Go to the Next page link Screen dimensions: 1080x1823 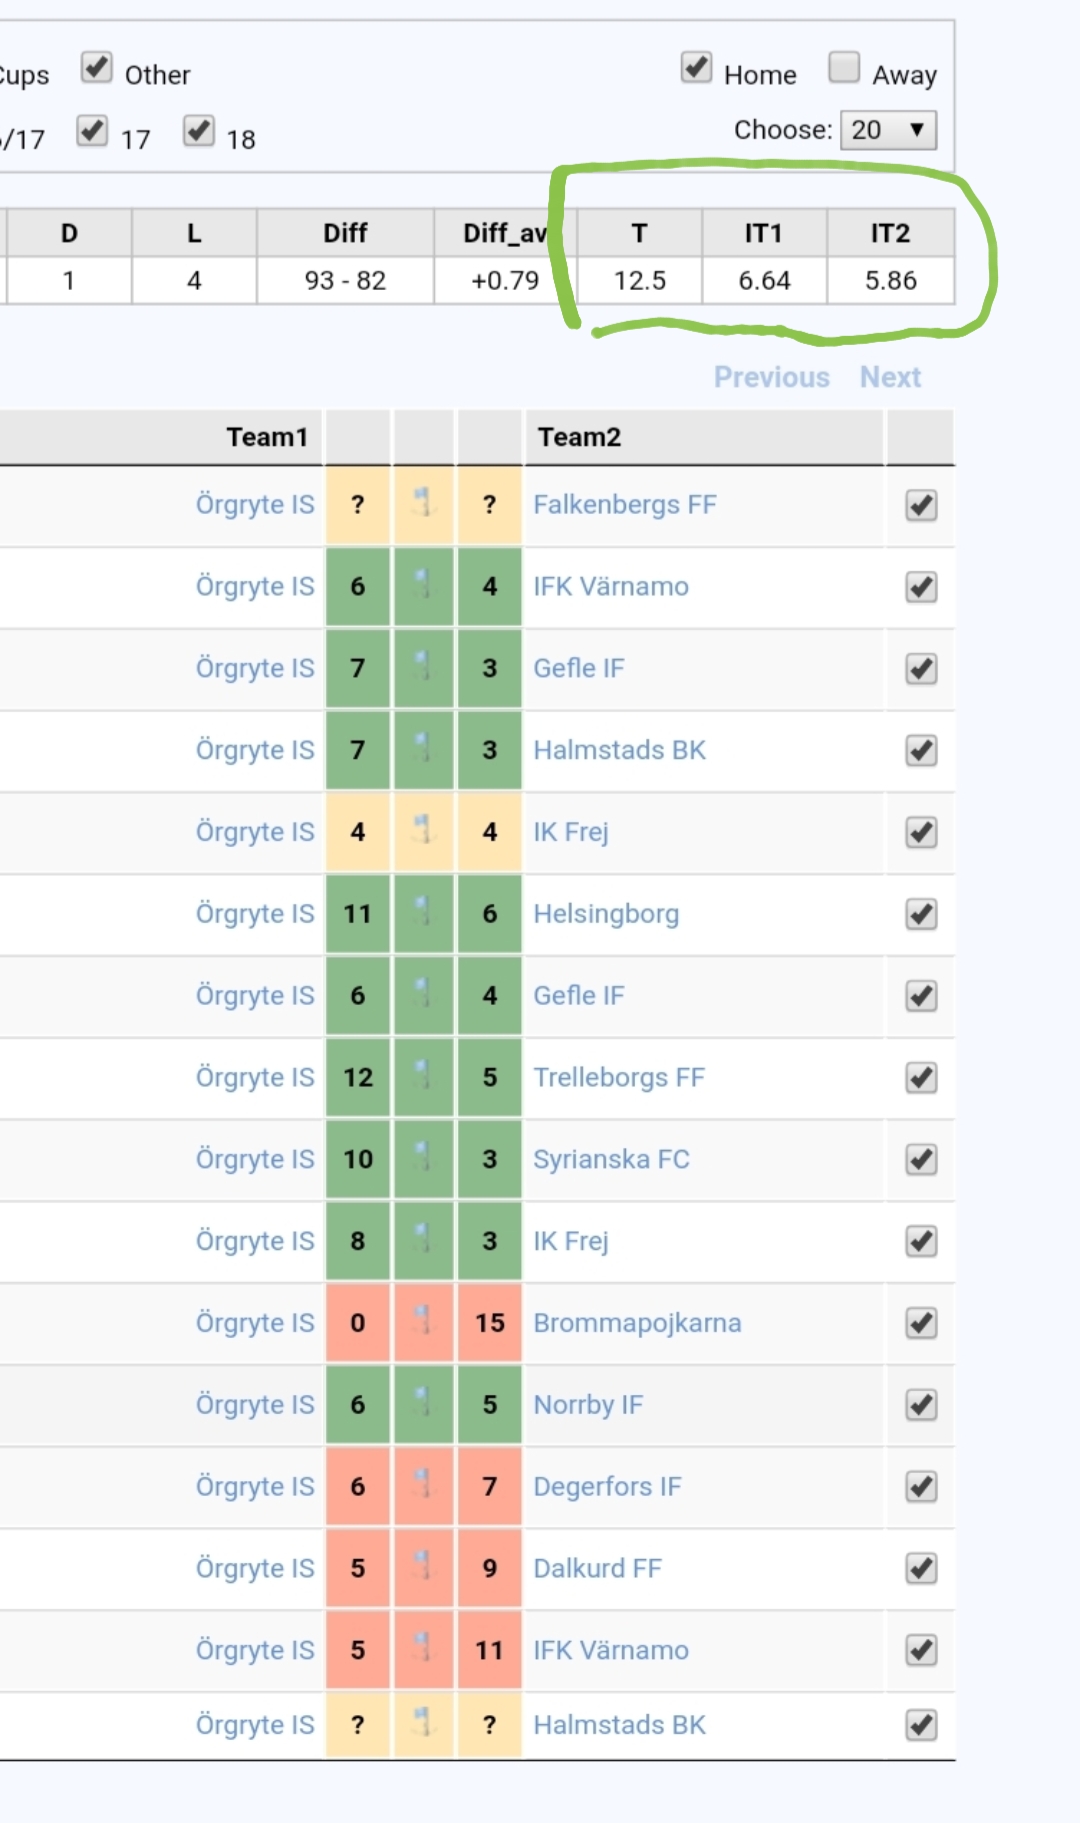[x=890, y=377]
